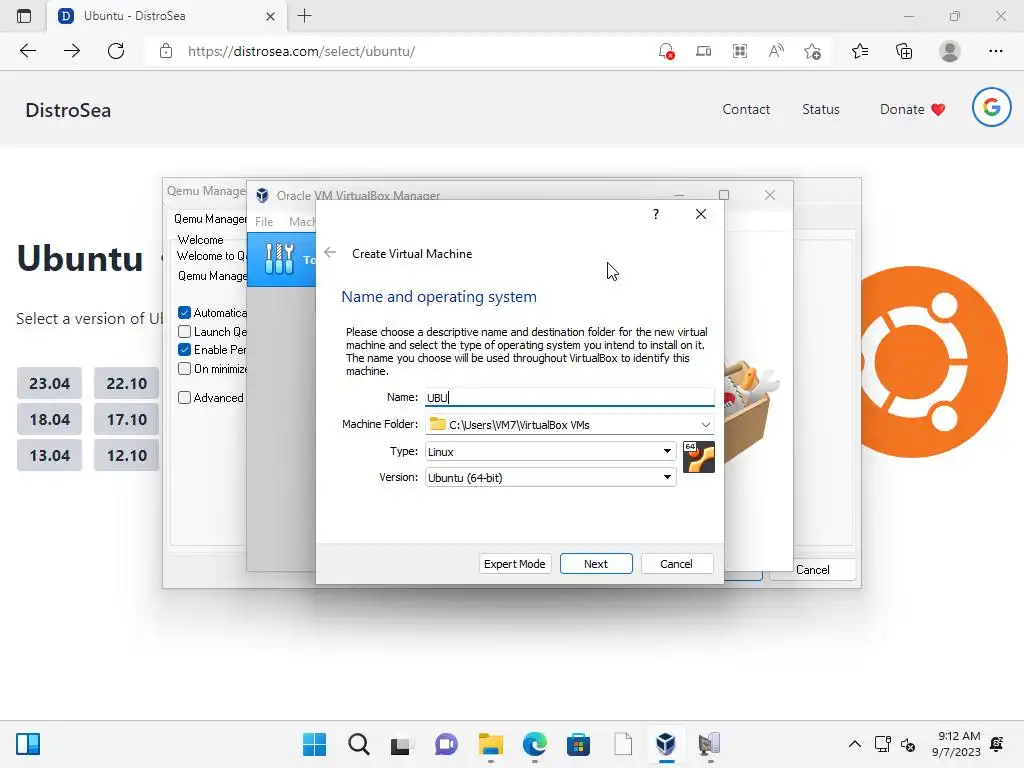Cancel the Create Virtual Machine dialog

pos(677,564)
